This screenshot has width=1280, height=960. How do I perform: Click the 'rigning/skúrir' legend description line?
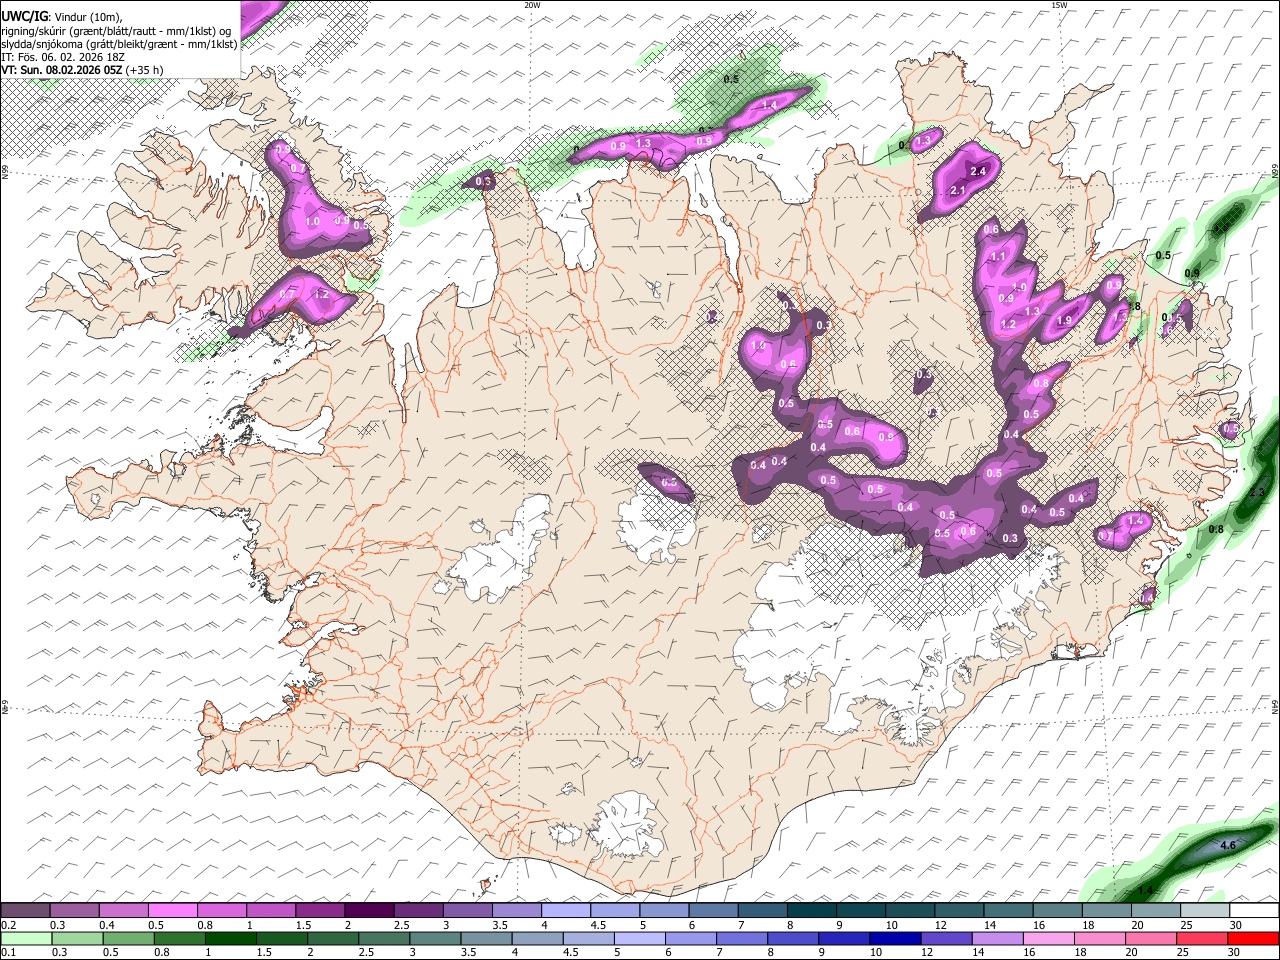point(117,31)
